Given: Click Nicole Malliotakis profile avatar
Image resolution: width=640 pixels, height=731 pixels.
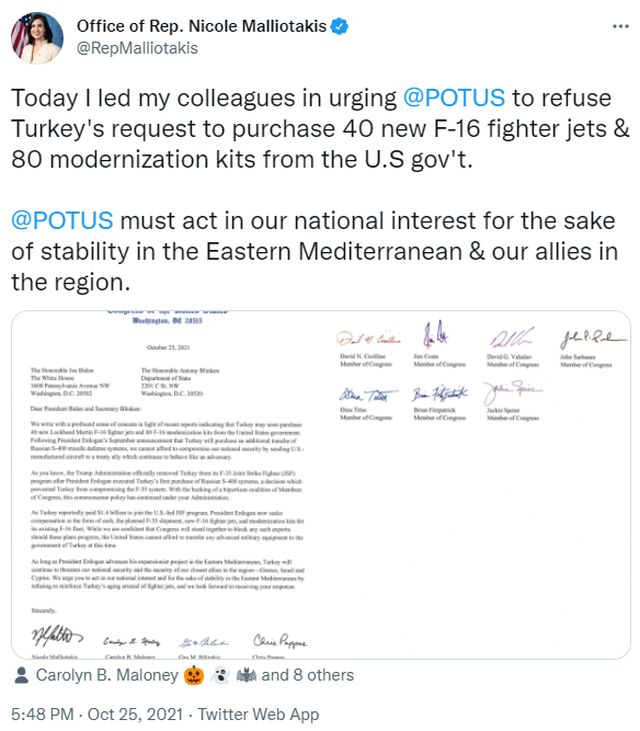Looking at the screenshot, I should pyautogui.click(x=36, y=37).
